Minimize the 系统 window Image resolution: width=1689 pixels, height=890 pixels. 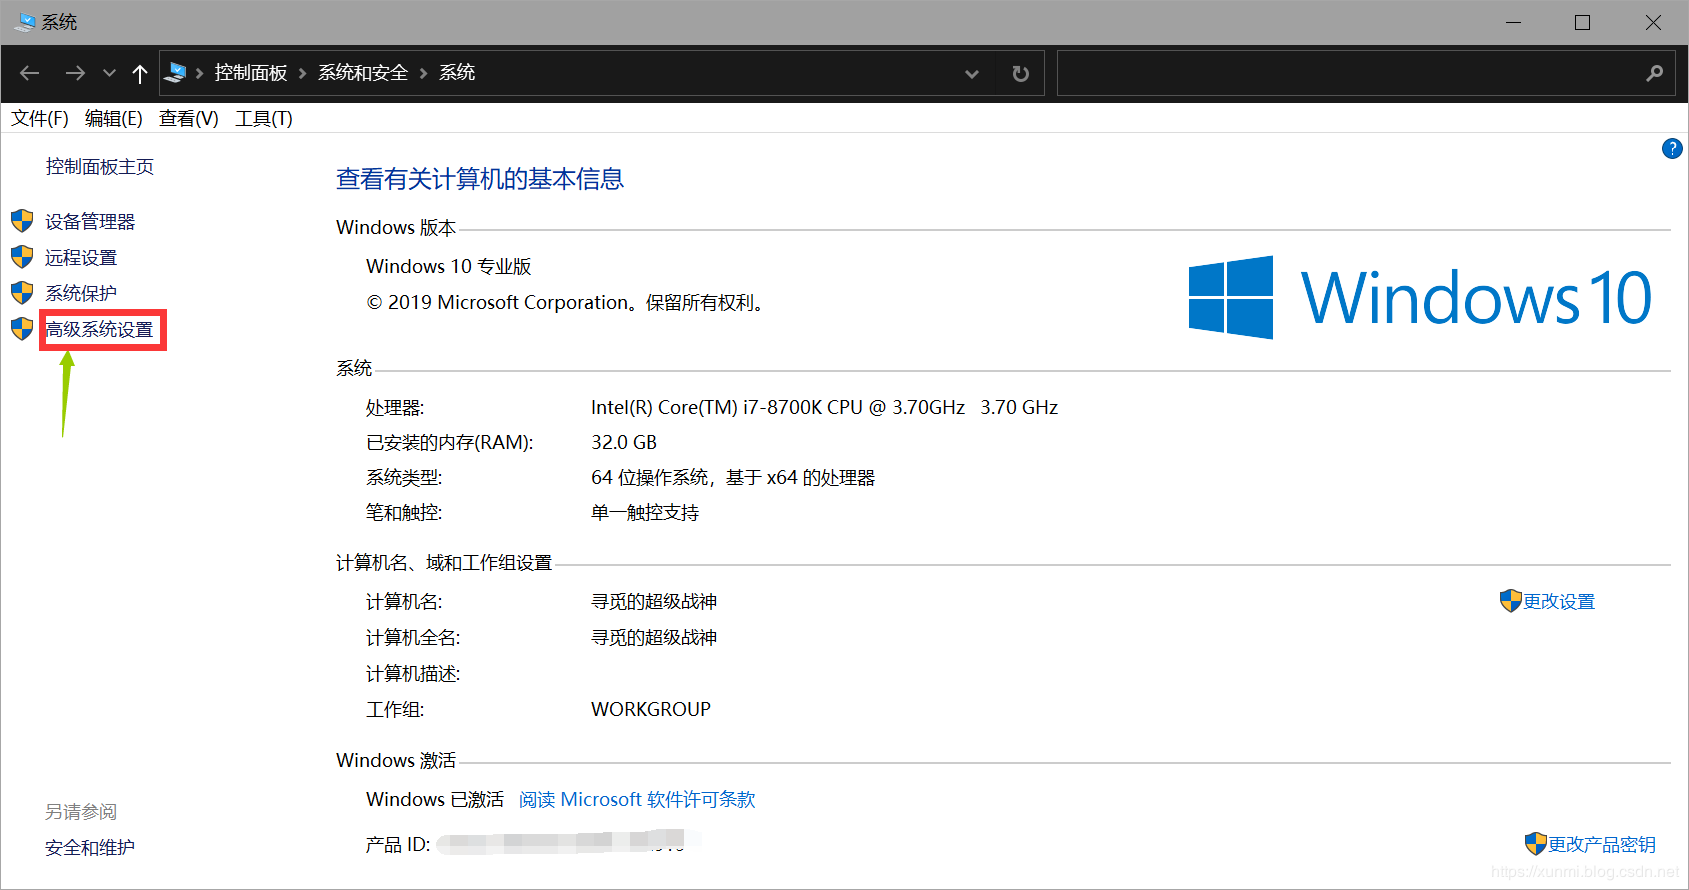[x=1514, y=22]
